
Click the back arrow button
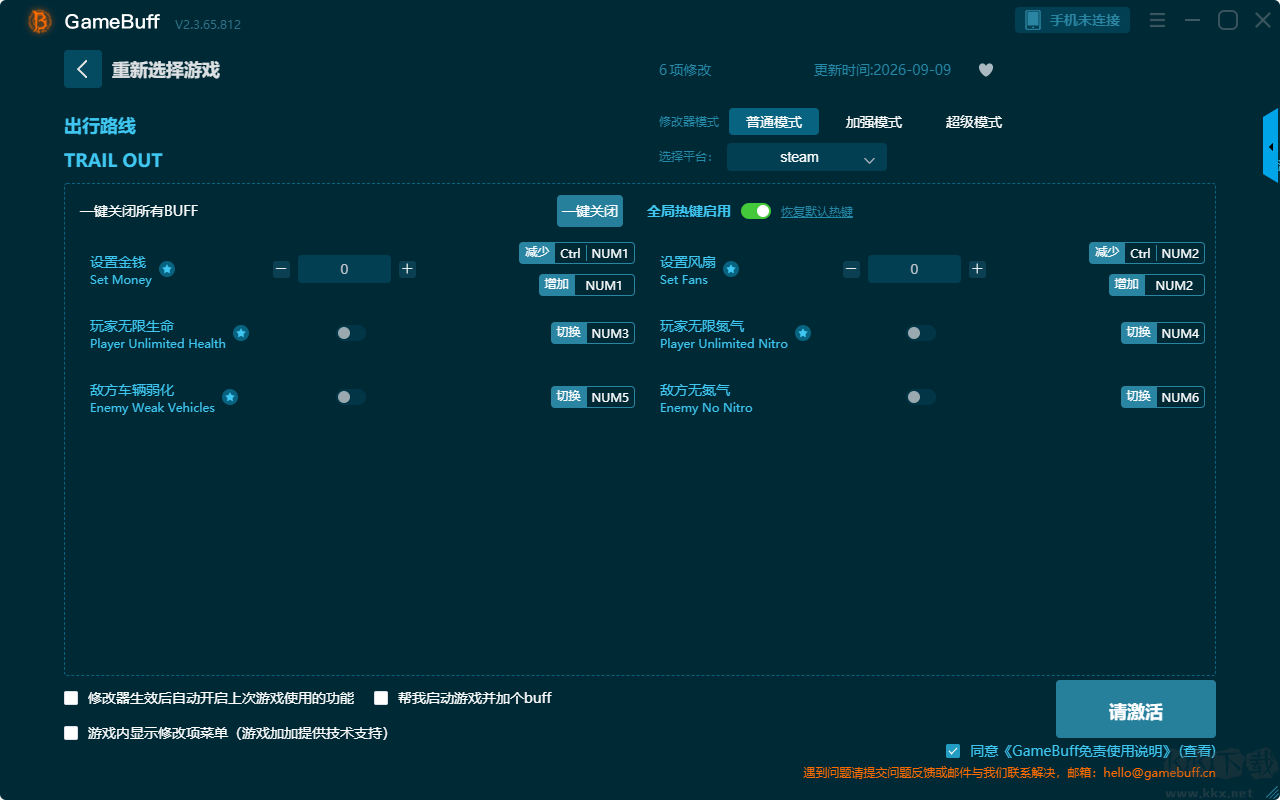point(83,69)
